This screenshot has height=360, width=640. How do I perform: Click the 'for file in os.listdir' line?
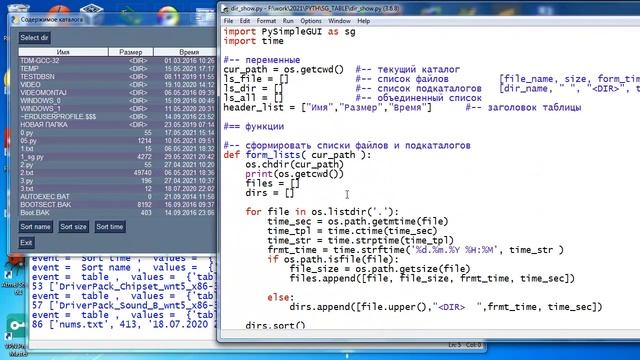[x=322, y=212]
